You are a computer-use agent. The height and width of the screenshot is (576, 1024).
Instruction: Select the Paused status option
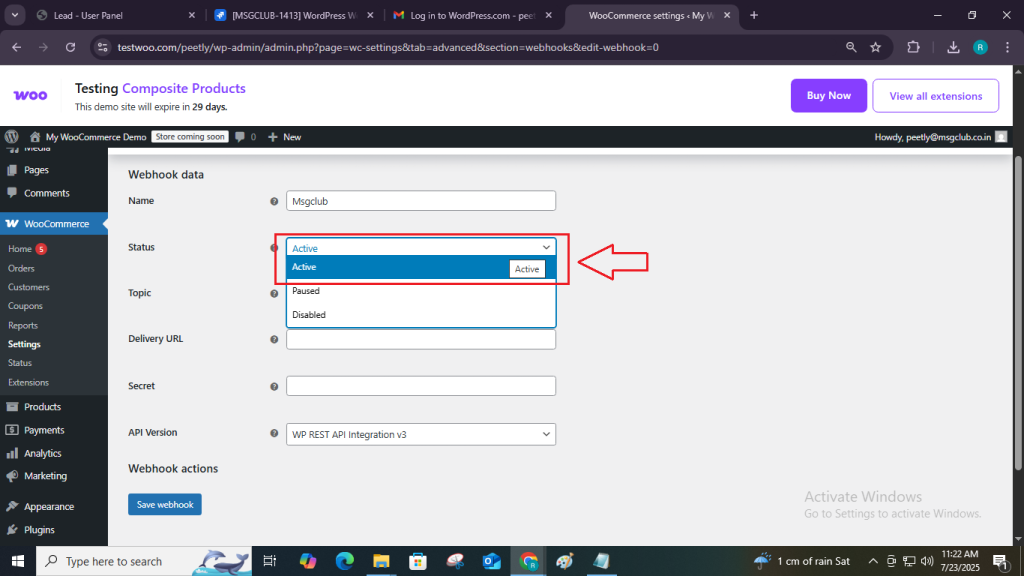click(x=421, y=291)
